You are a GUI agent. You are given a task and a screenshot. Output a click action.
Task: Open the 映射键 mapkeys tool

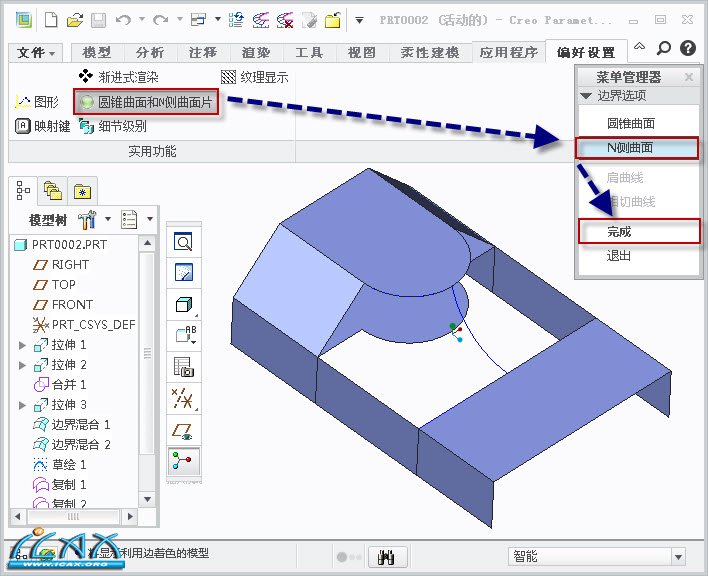tap(42, 126)
